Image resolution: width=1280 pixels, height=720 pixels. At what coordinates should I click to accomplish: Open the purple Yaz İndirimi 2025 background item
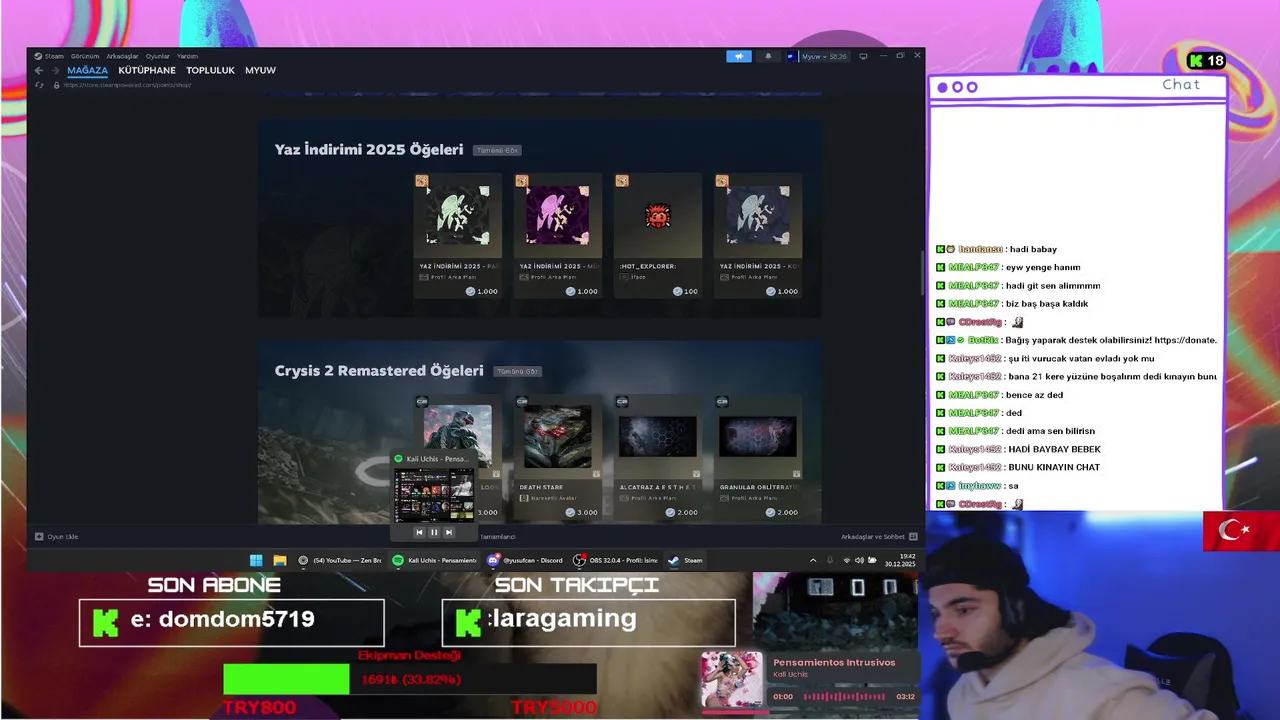(x=557, y=235)
